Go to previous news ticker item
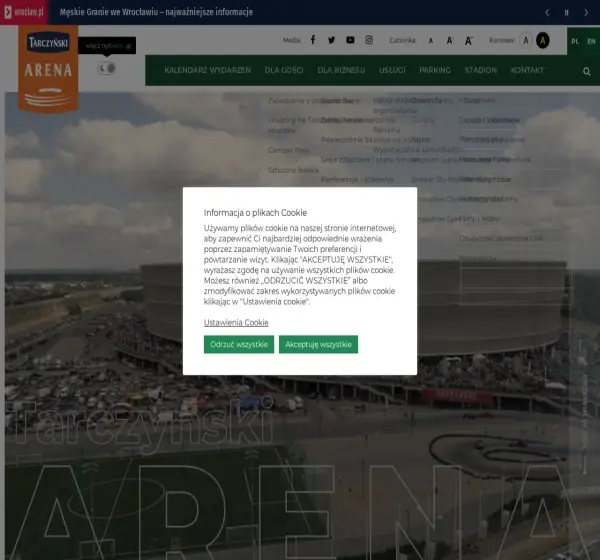600x560 pixels. pos(547,13)
